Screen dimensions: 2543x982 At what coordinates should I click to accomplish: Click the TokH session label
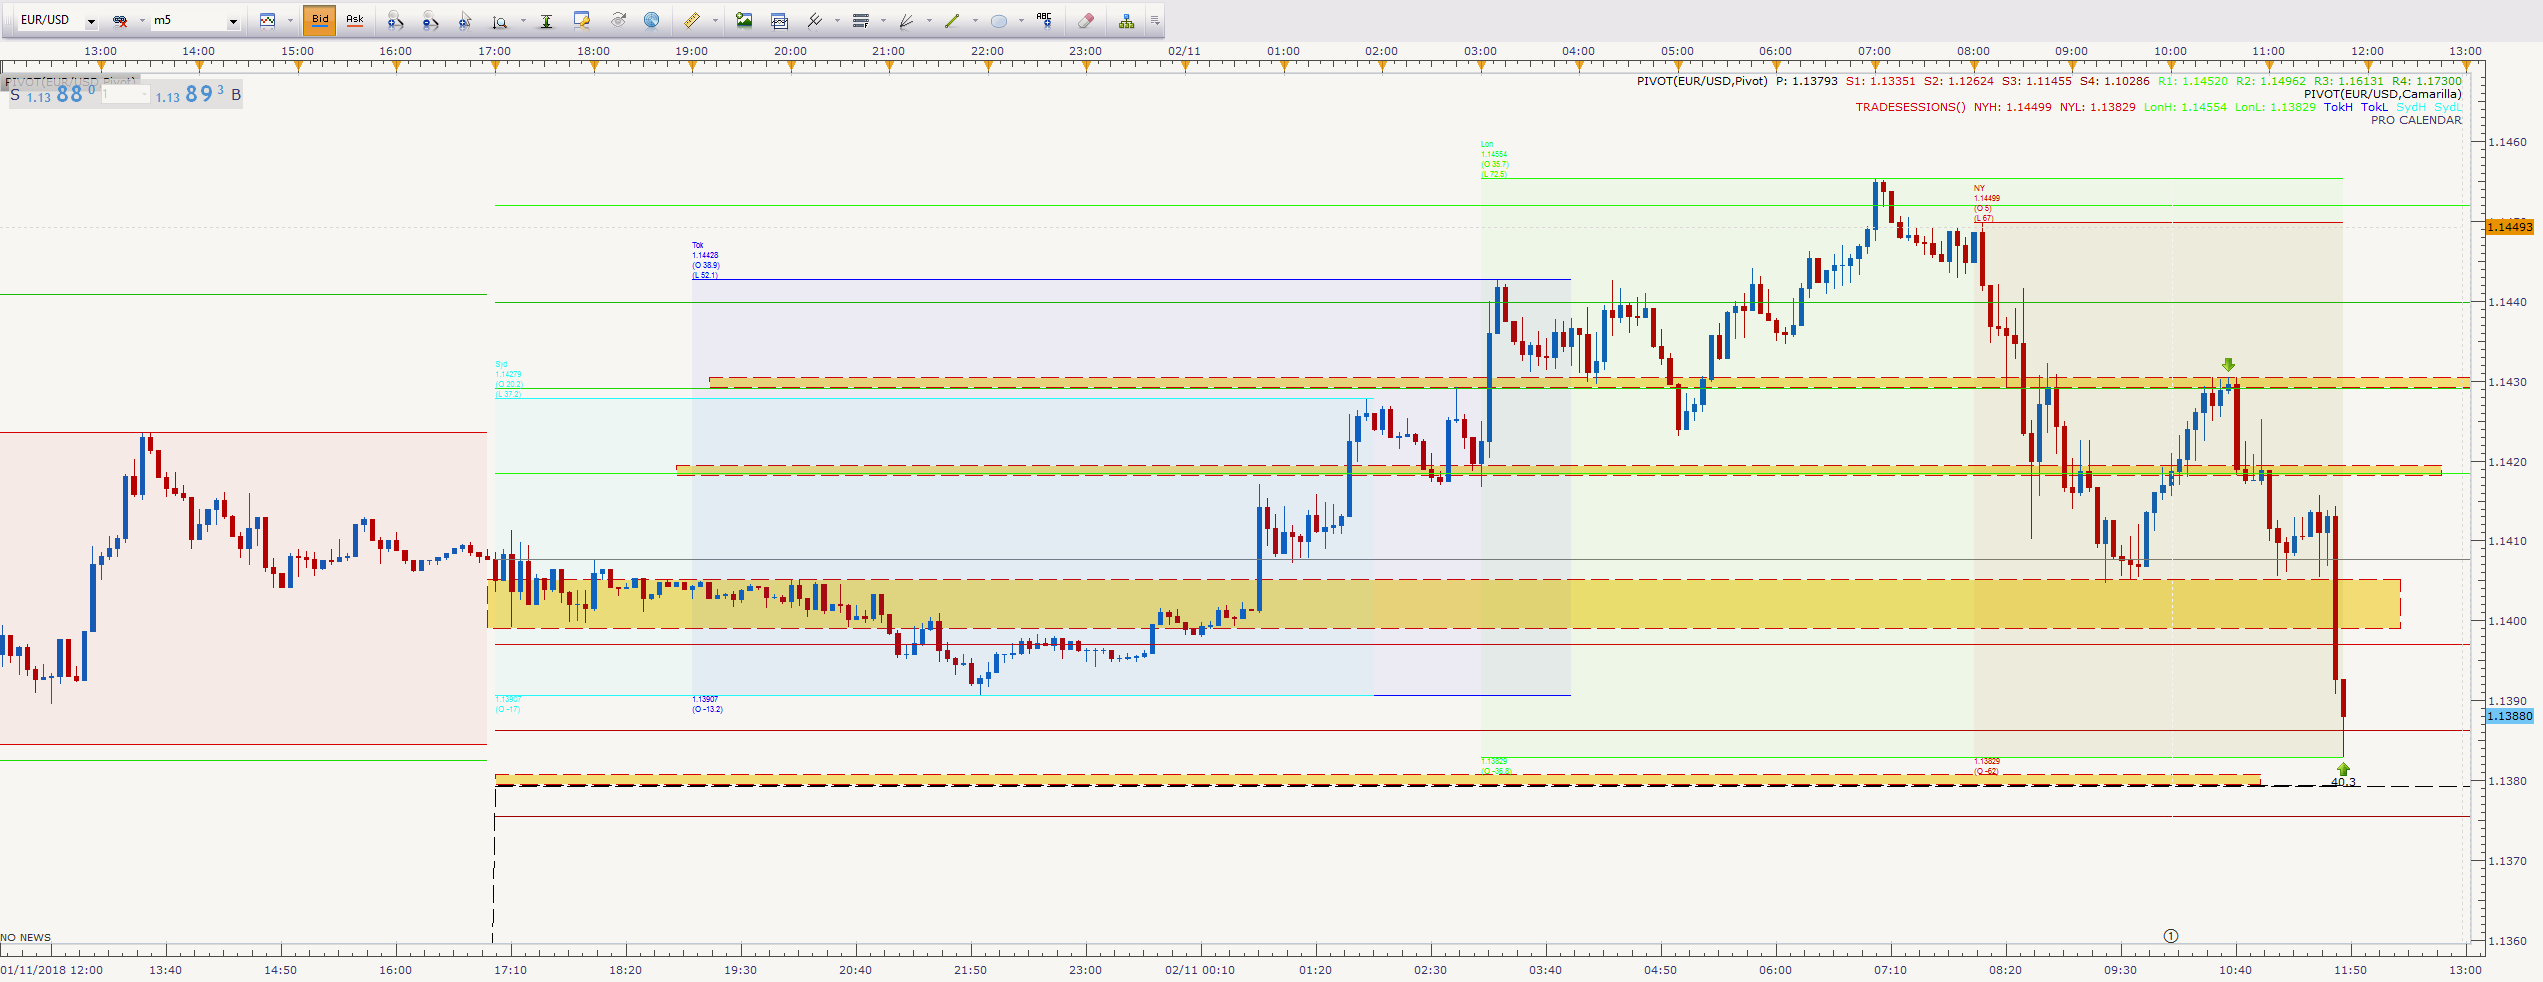point(2338,107)
